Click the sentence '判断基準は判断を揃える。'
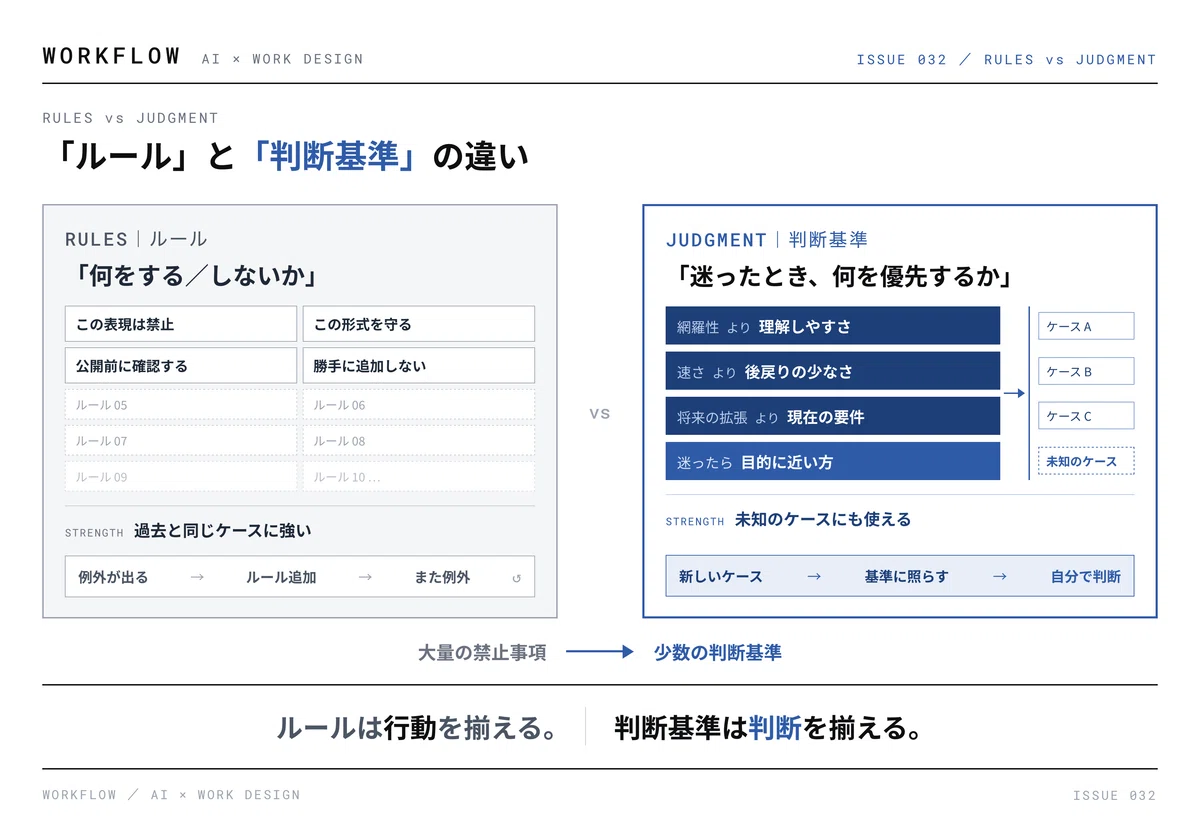 tap(768, 728)
